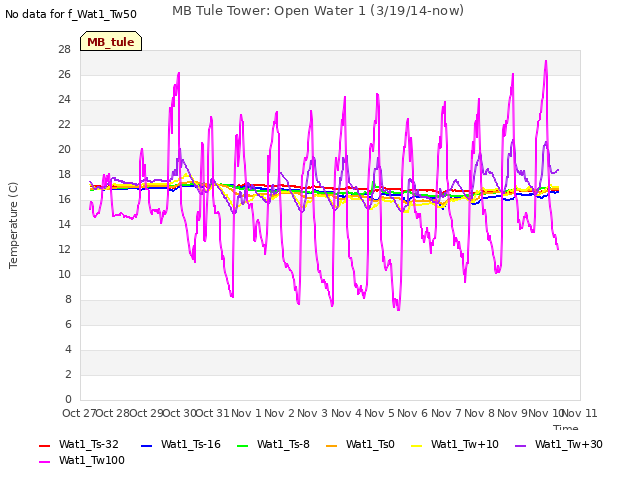Click the Oct 28 x-axis tick label
This screenshot has height=480, width=640.
click(x=113, y=413)
